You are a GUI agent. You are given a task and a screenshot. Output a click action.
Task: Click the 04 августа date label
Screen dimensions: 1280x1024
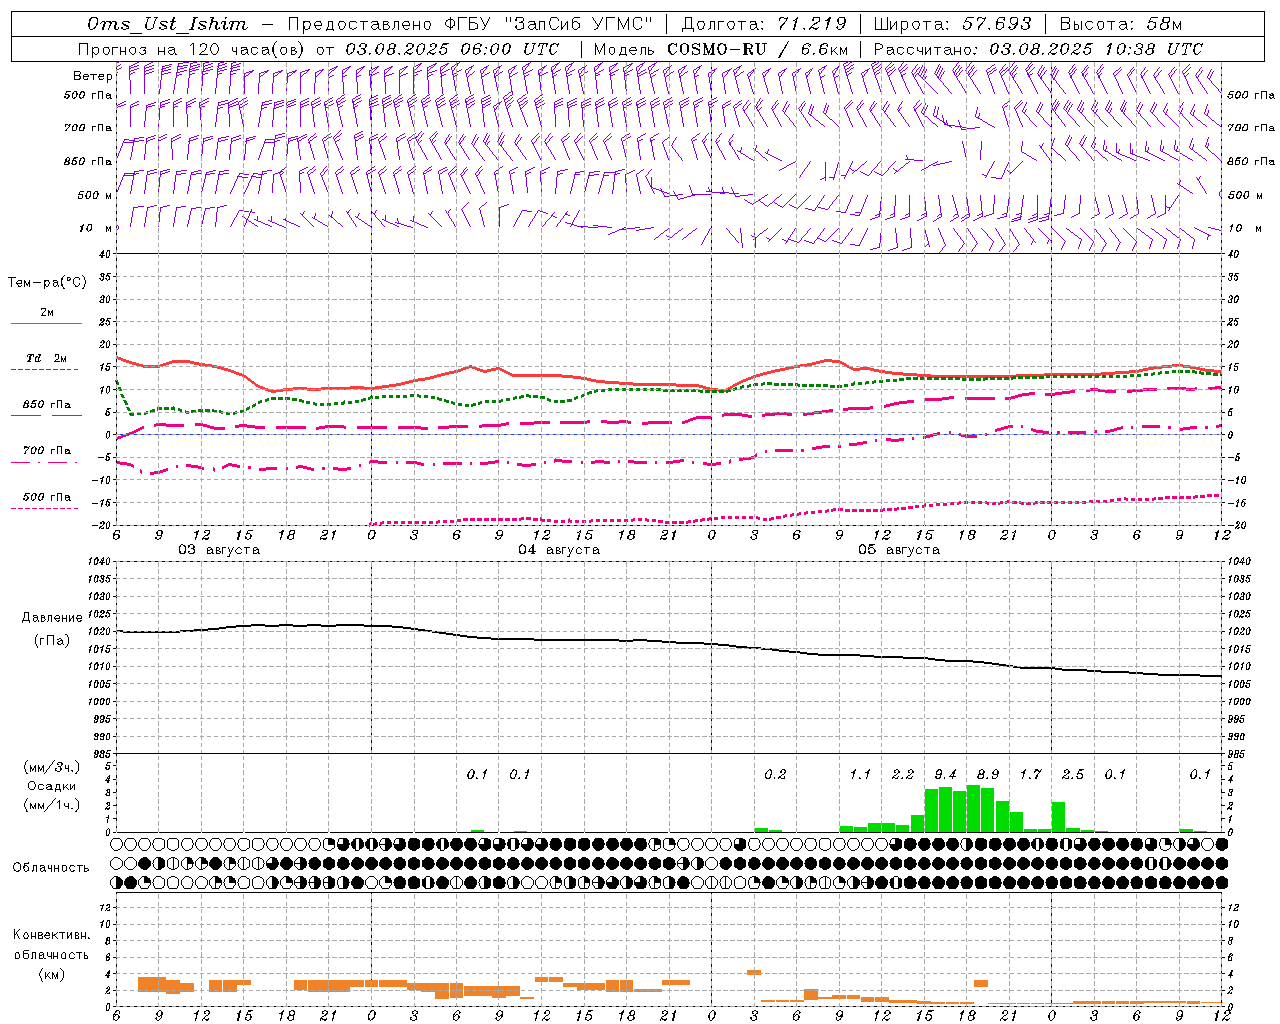point(559,550)
